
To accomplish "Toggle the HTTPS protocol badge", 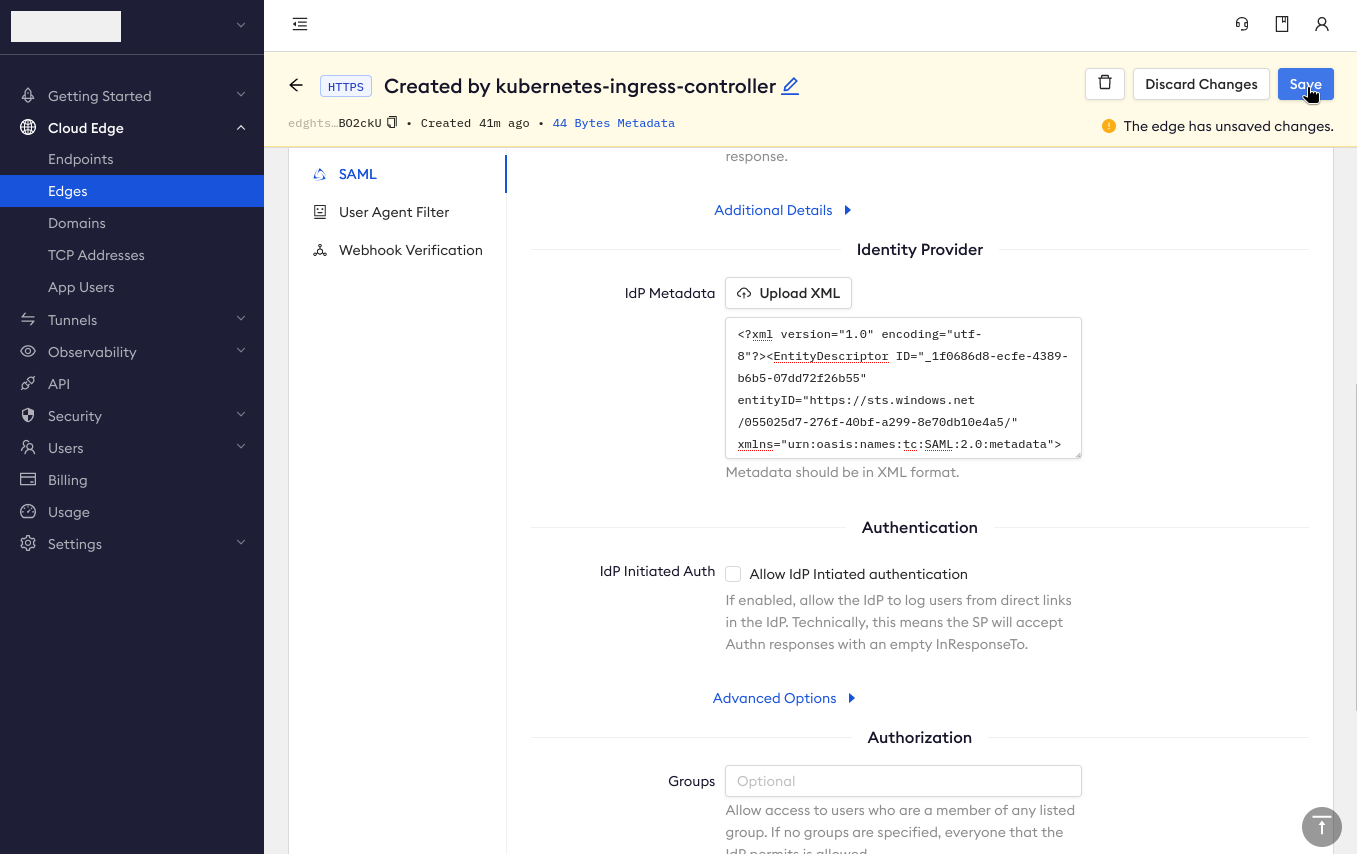I will (345, 86).
